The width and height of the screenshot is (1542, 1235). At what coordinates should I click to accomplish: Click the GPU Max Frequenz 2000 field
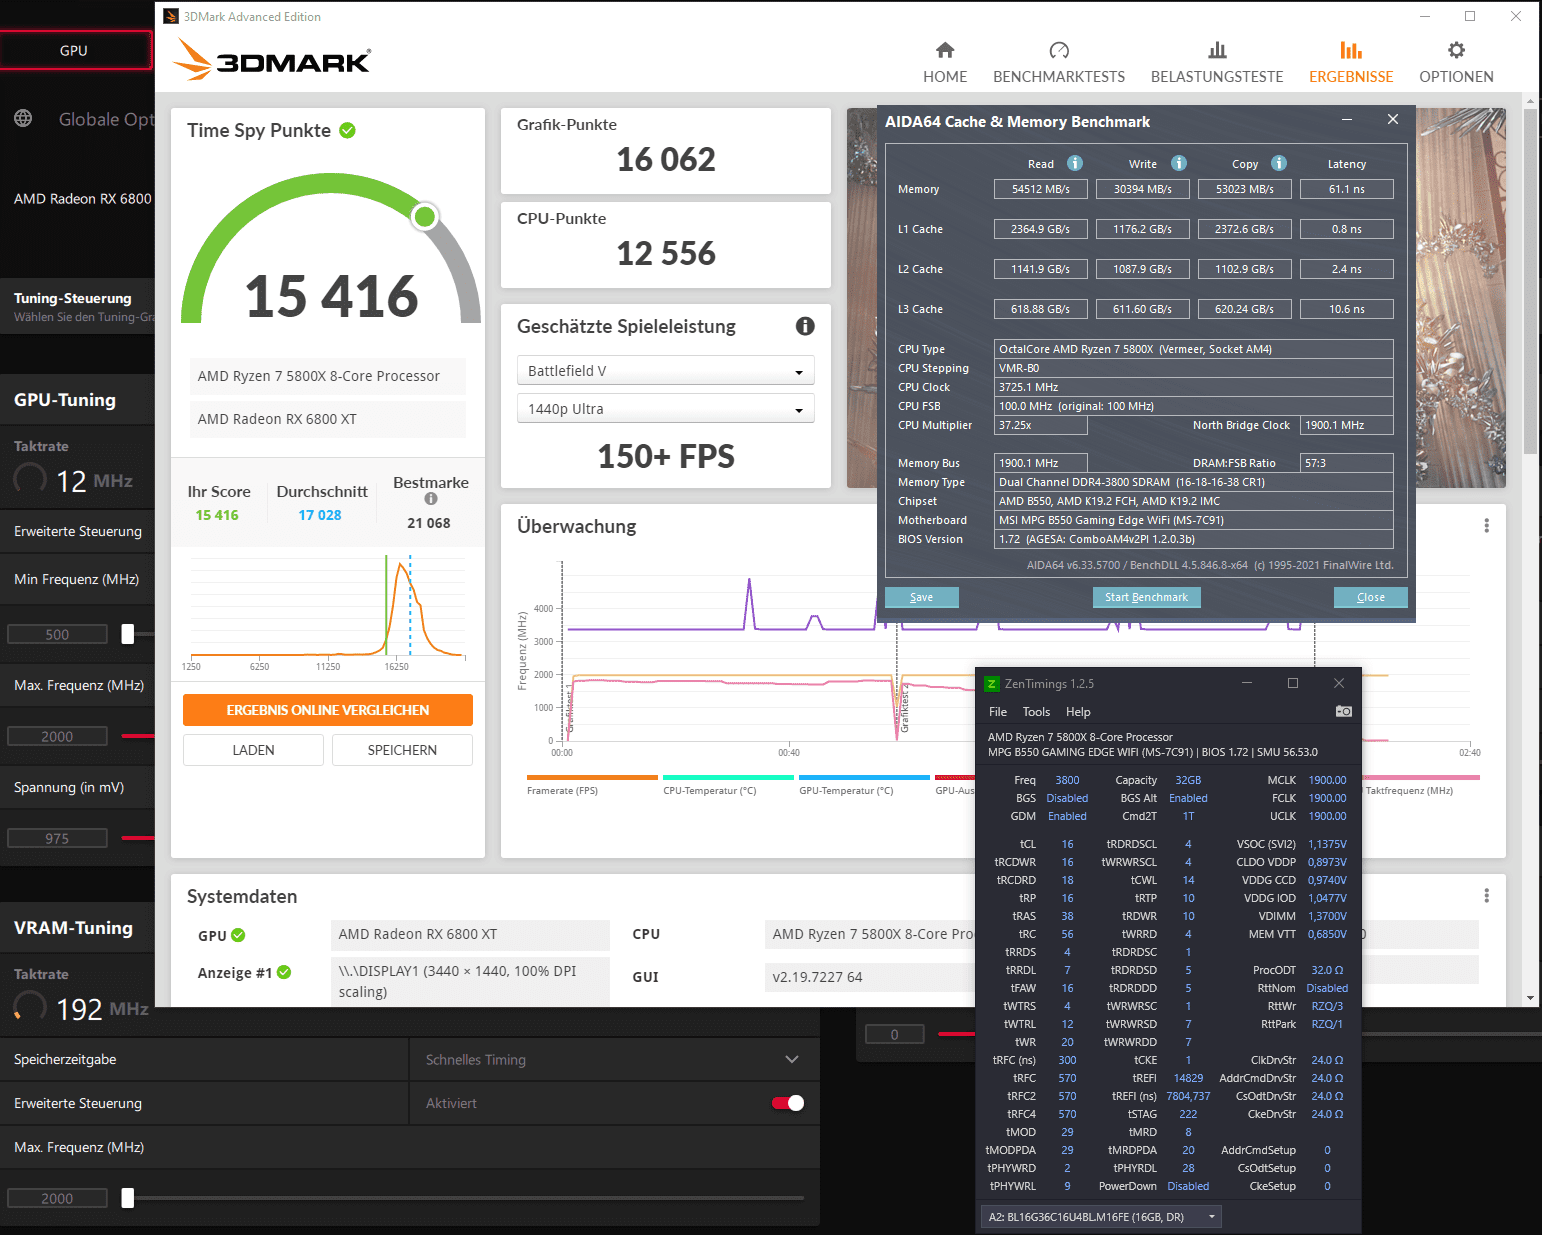(x=57, y=736)
